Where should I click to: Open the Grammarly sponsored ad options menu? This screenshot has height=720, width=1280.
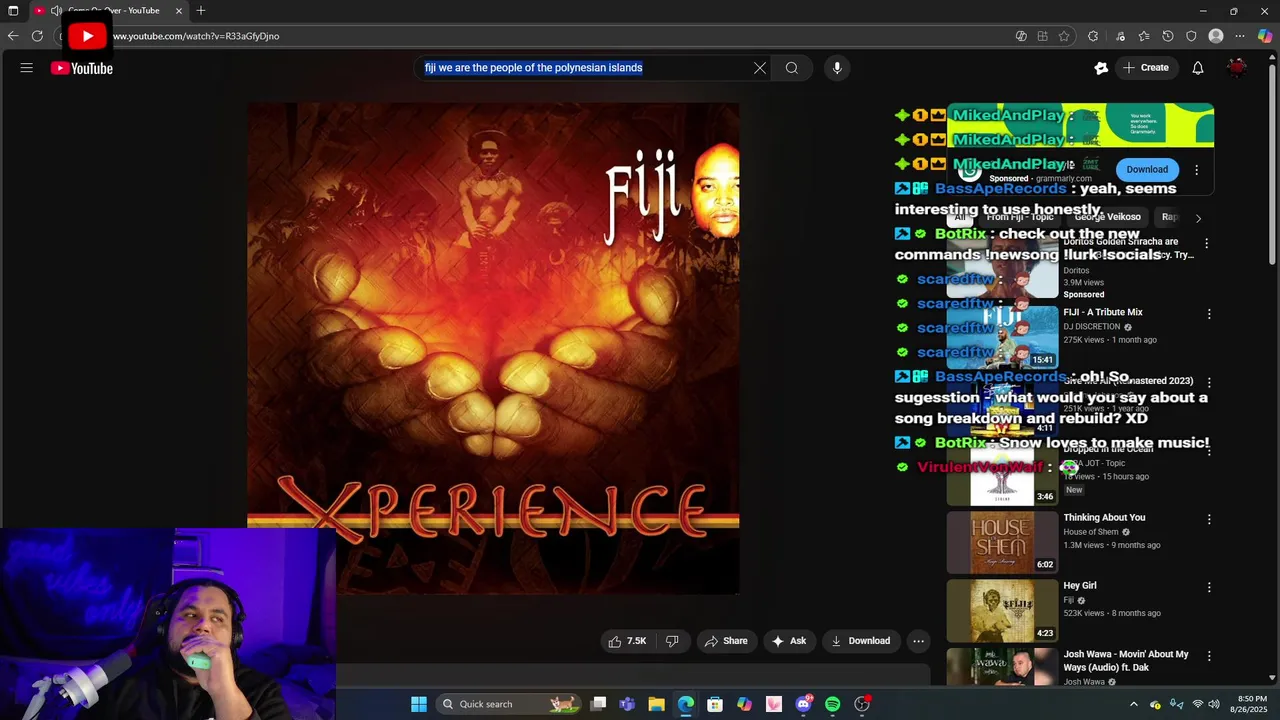click(x=1196, y=170)
